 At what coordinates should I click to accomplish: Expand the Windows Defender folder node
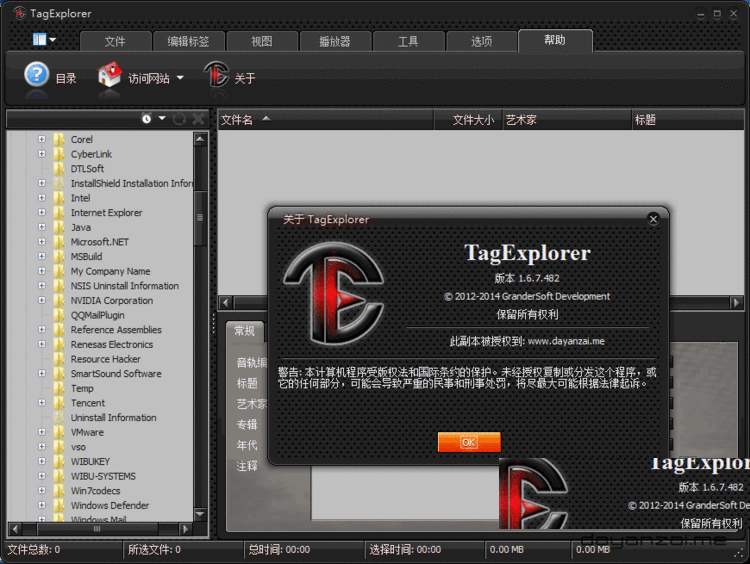[42, 505]
